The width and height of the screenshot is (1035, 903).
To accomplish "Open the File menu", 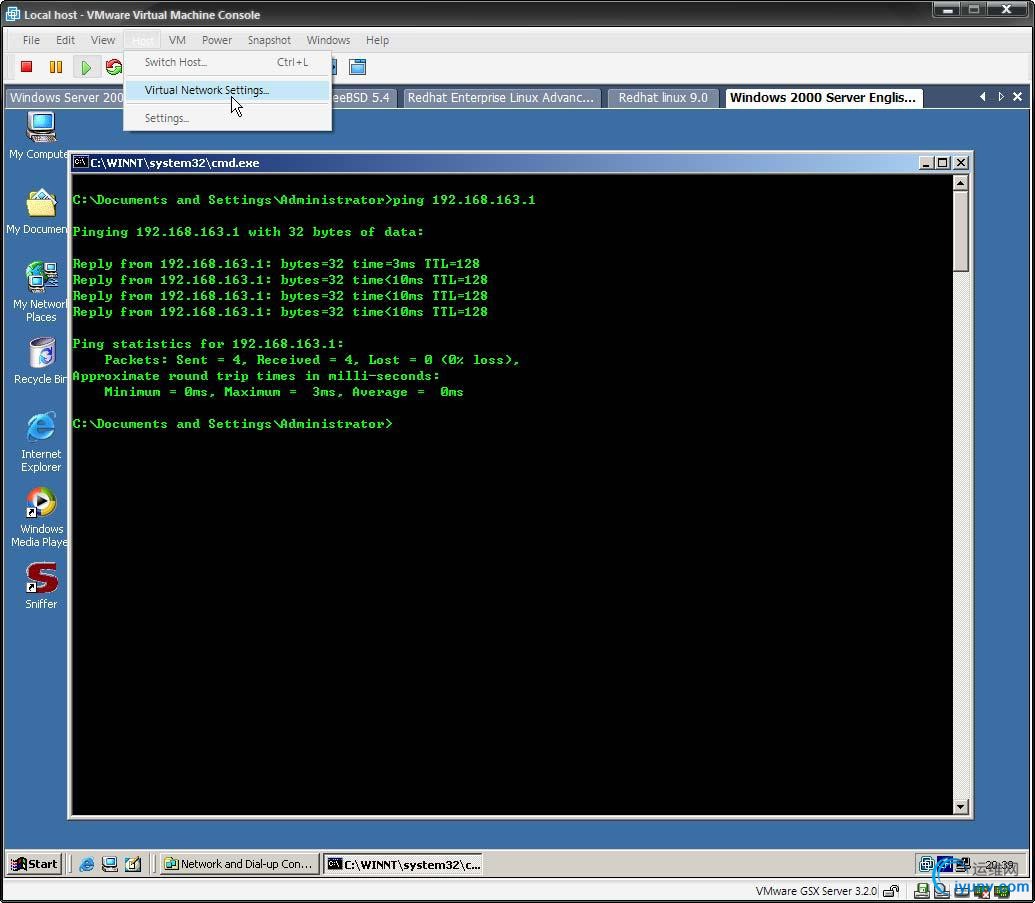I will point(31,40).
